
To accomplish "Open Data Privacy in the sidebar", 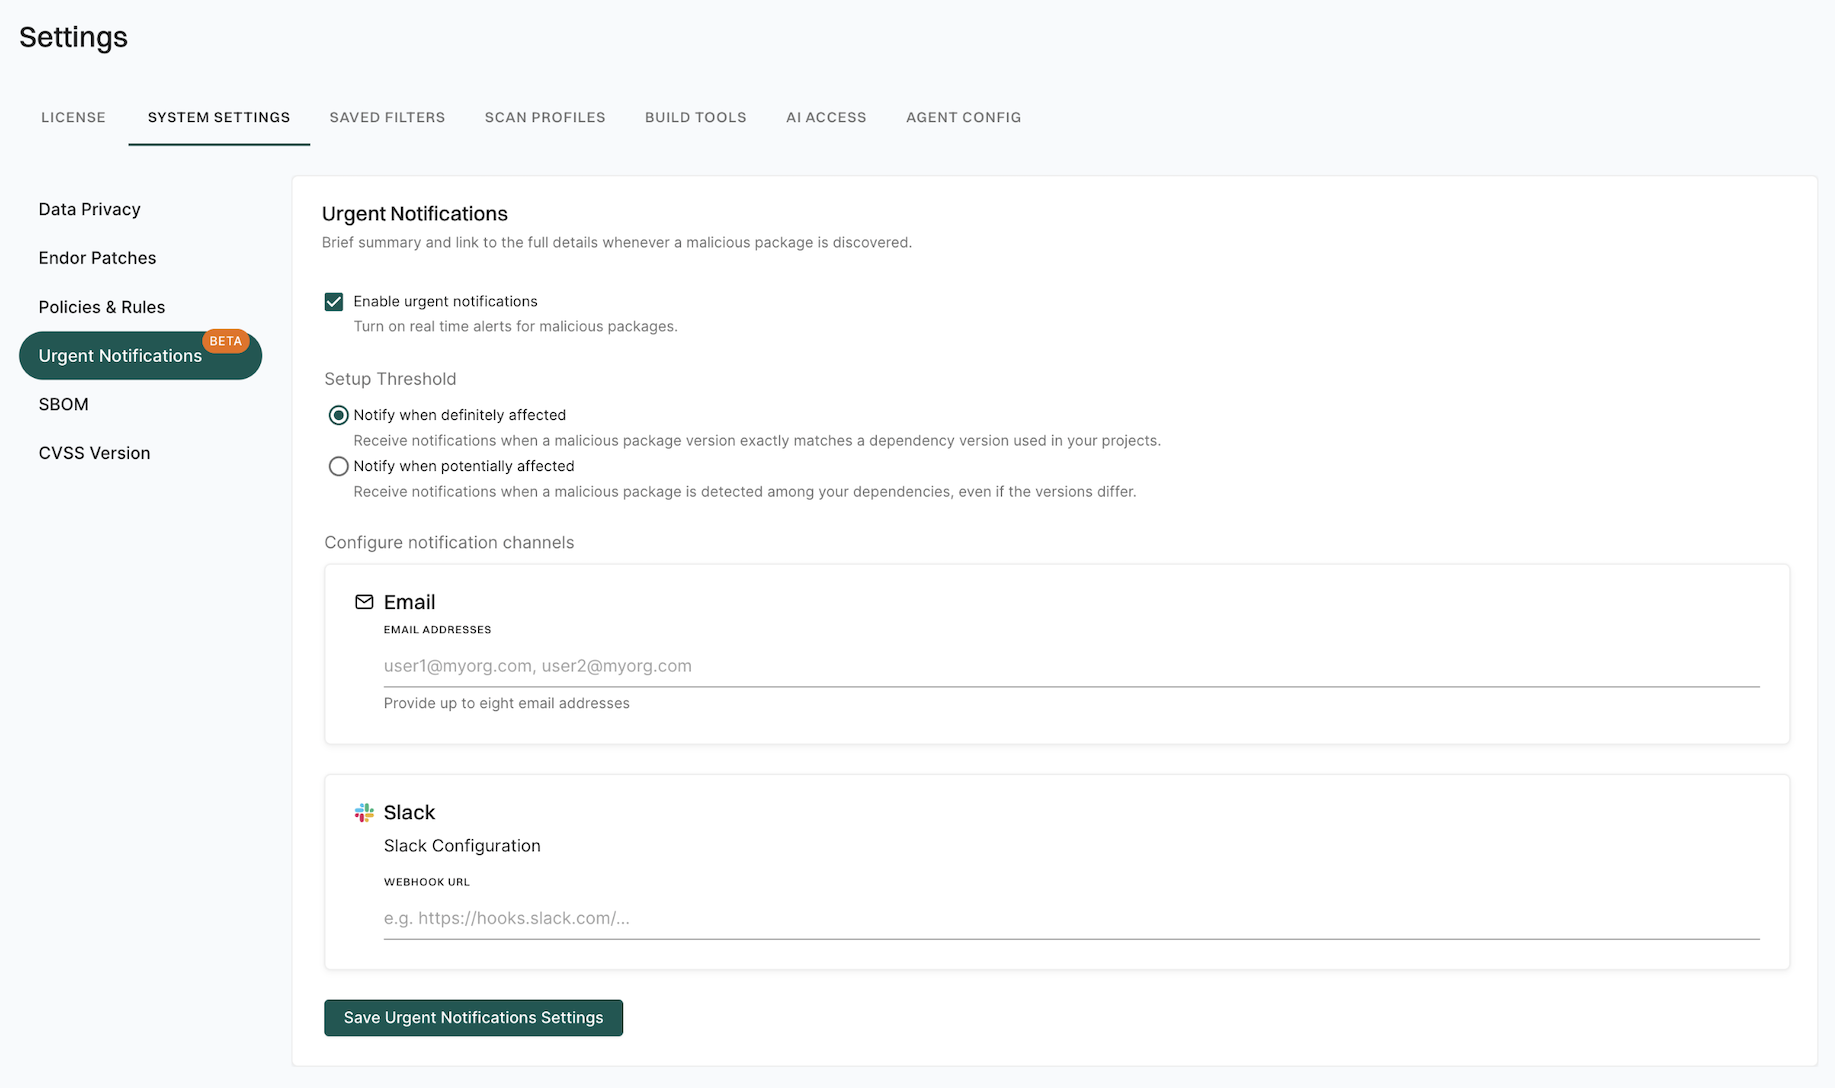I will [89, 209].
